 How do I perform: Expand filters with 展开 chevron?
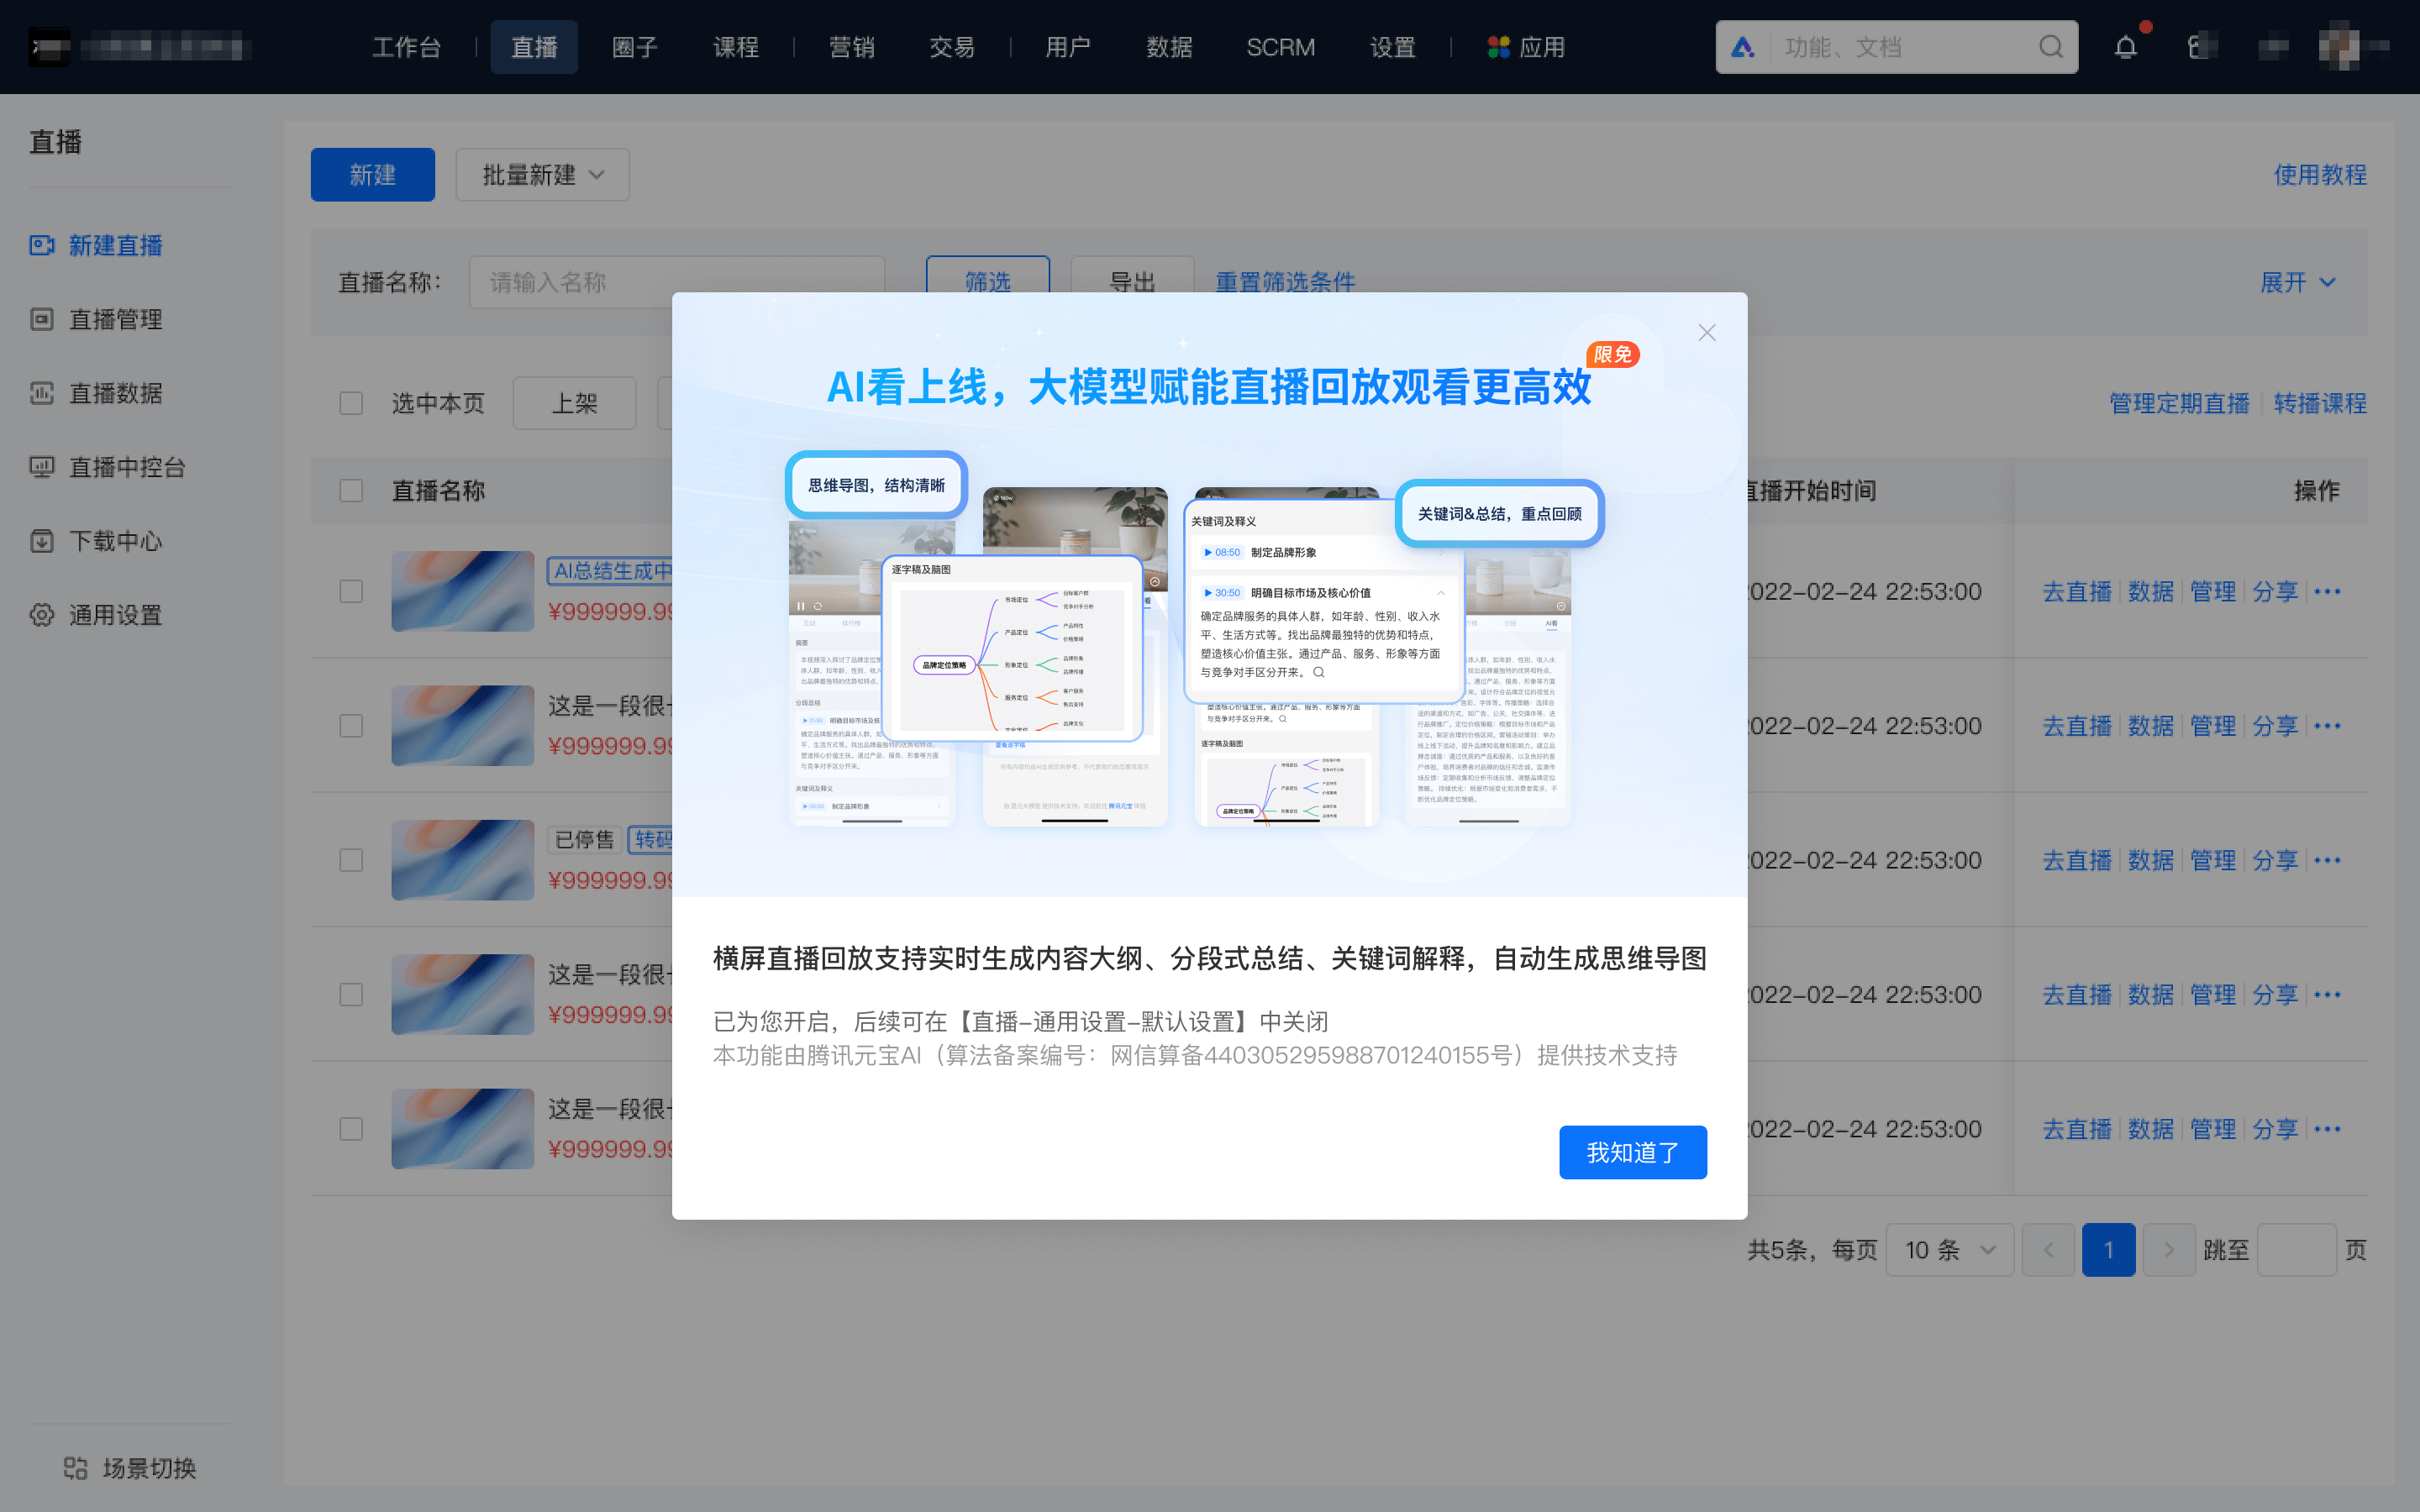(2327, 283)
